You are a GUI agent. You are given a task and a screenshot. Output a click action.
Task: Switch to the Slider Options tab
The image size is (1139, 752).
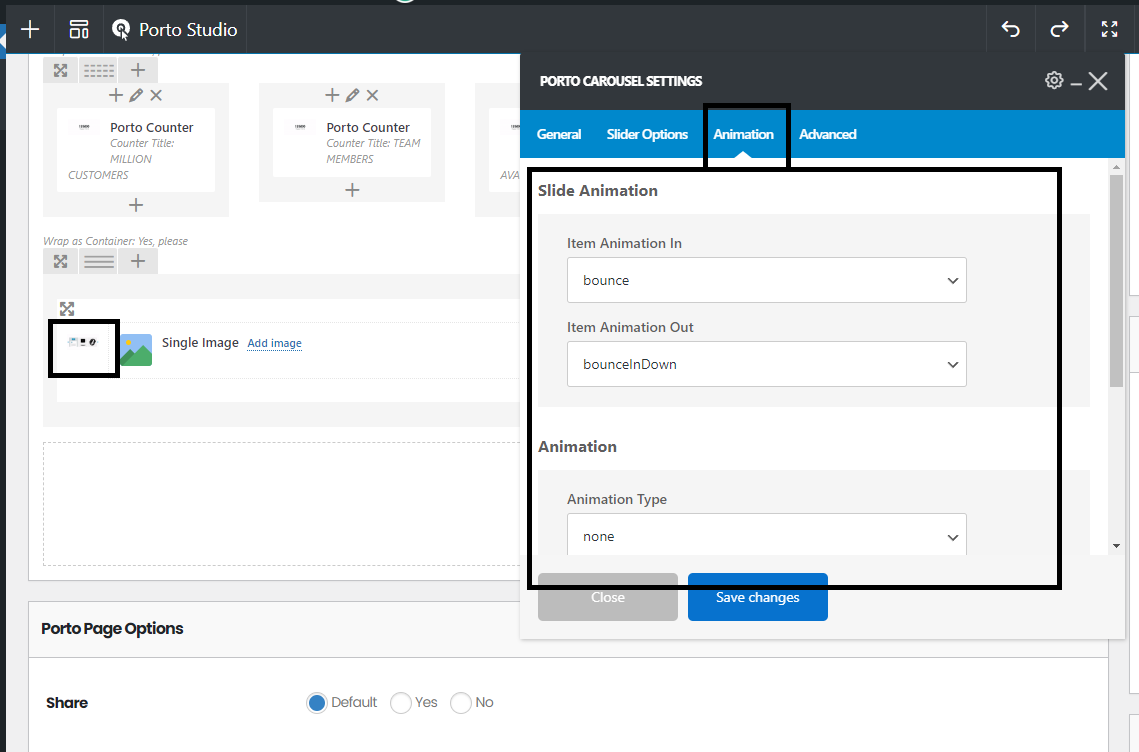tap(647, 134)
